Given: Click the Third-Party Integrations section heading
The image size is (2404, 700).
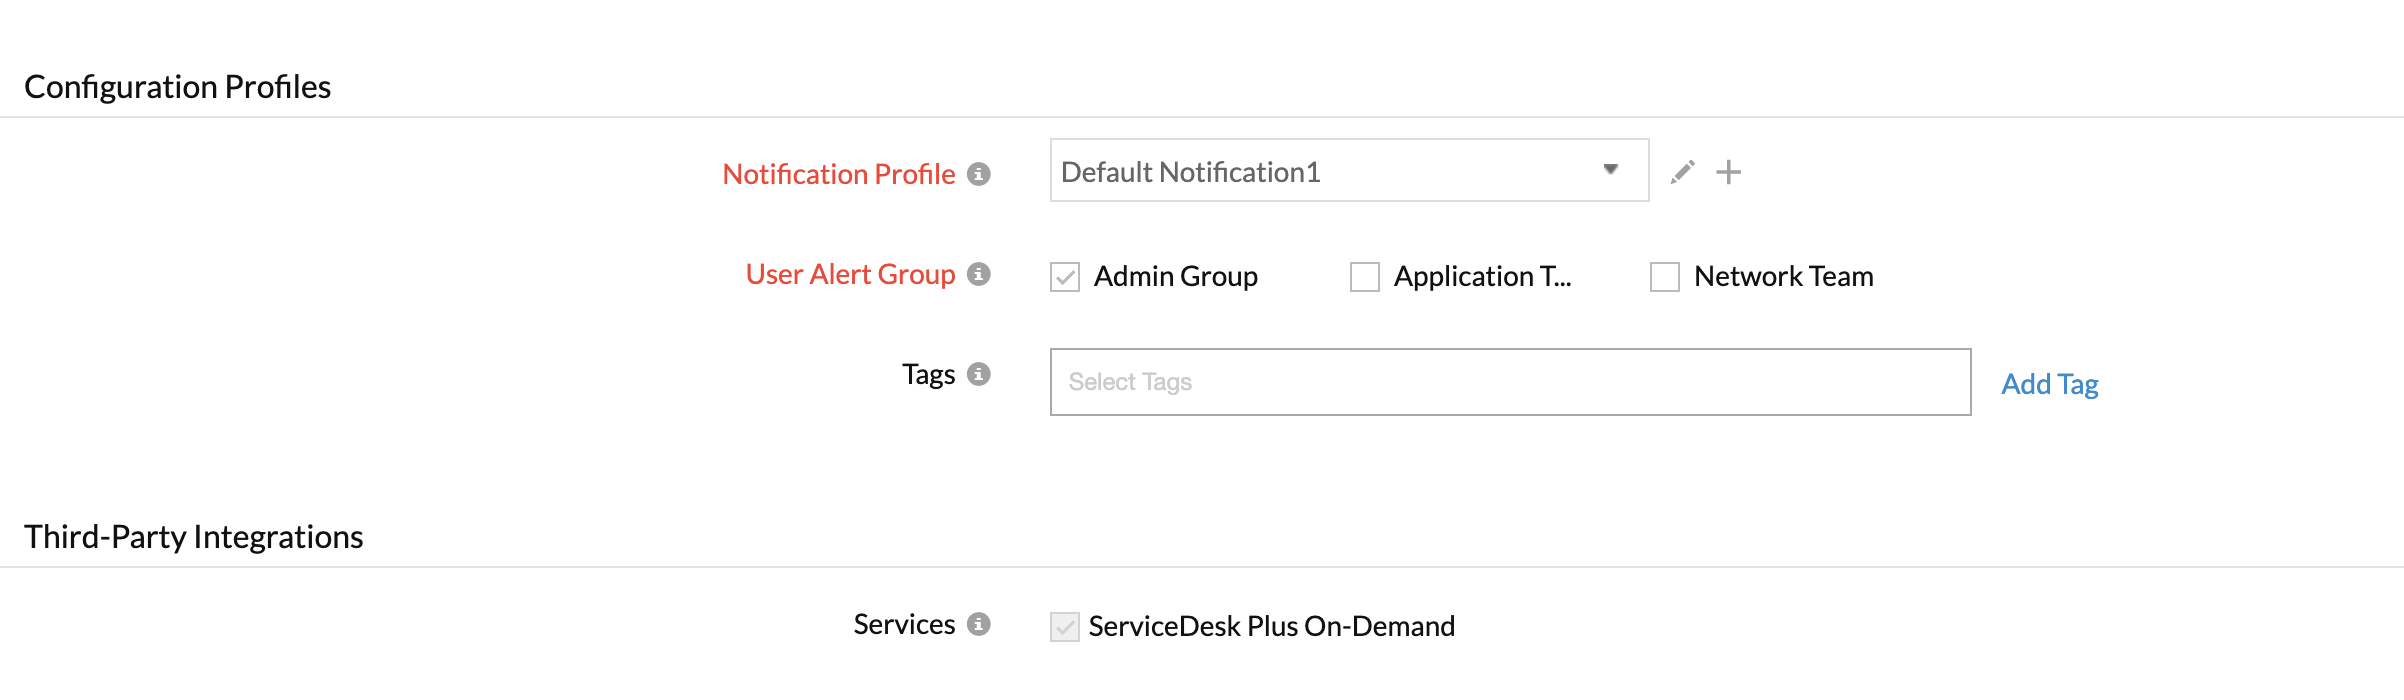Looking at the screenshot, I should (x=193, y=537).
